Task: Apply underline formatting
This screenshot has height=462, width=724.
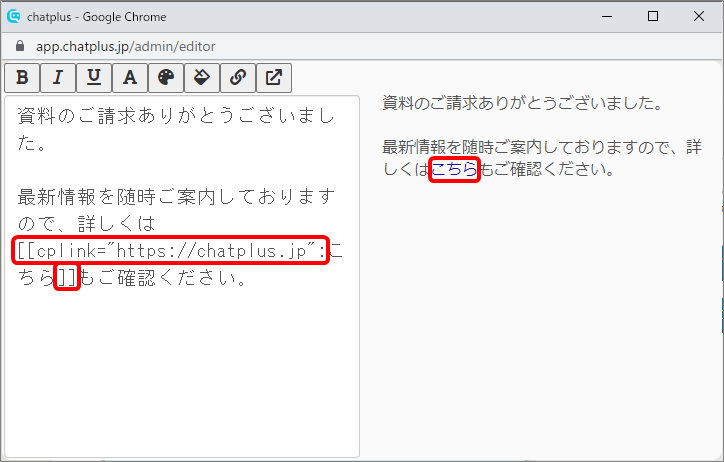Action: [94, 78]
